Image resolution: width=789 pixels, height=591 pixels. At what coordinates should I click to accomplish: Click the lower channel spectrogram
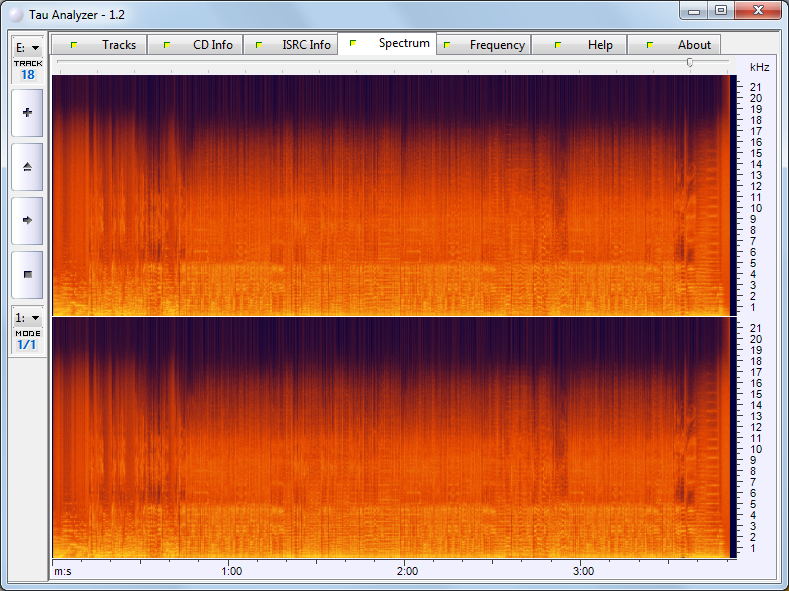390,438
